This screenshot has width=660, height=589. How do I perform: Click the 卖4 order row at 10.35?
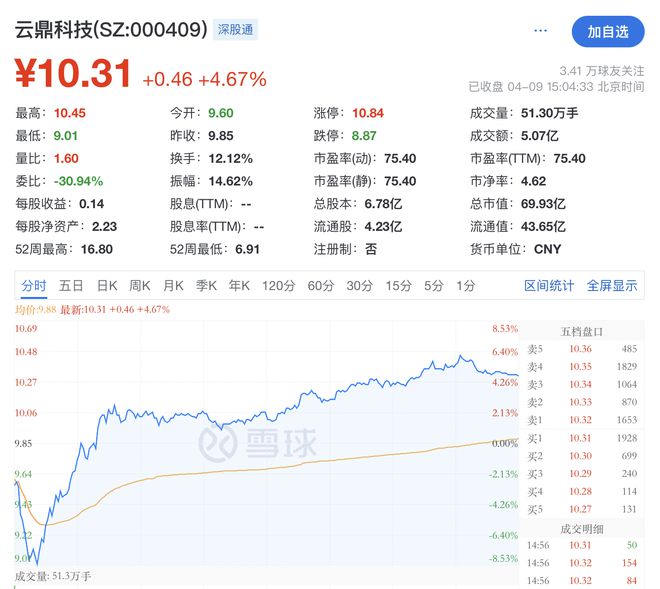pos(582,367)
